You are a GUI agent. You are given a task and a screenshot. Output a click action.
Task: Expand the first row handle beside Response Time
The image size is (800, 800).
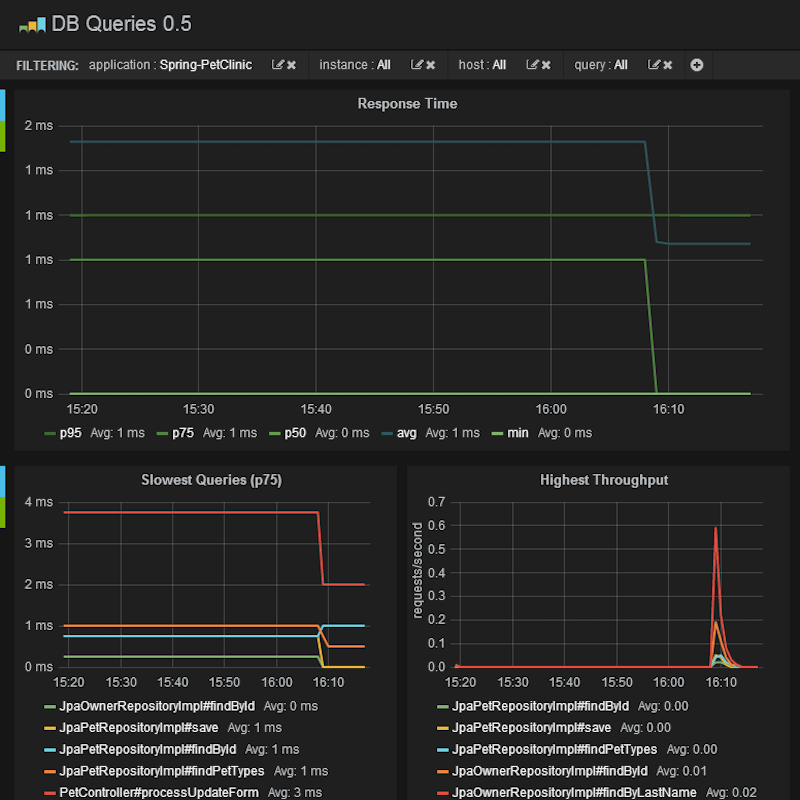click(3, 121)
